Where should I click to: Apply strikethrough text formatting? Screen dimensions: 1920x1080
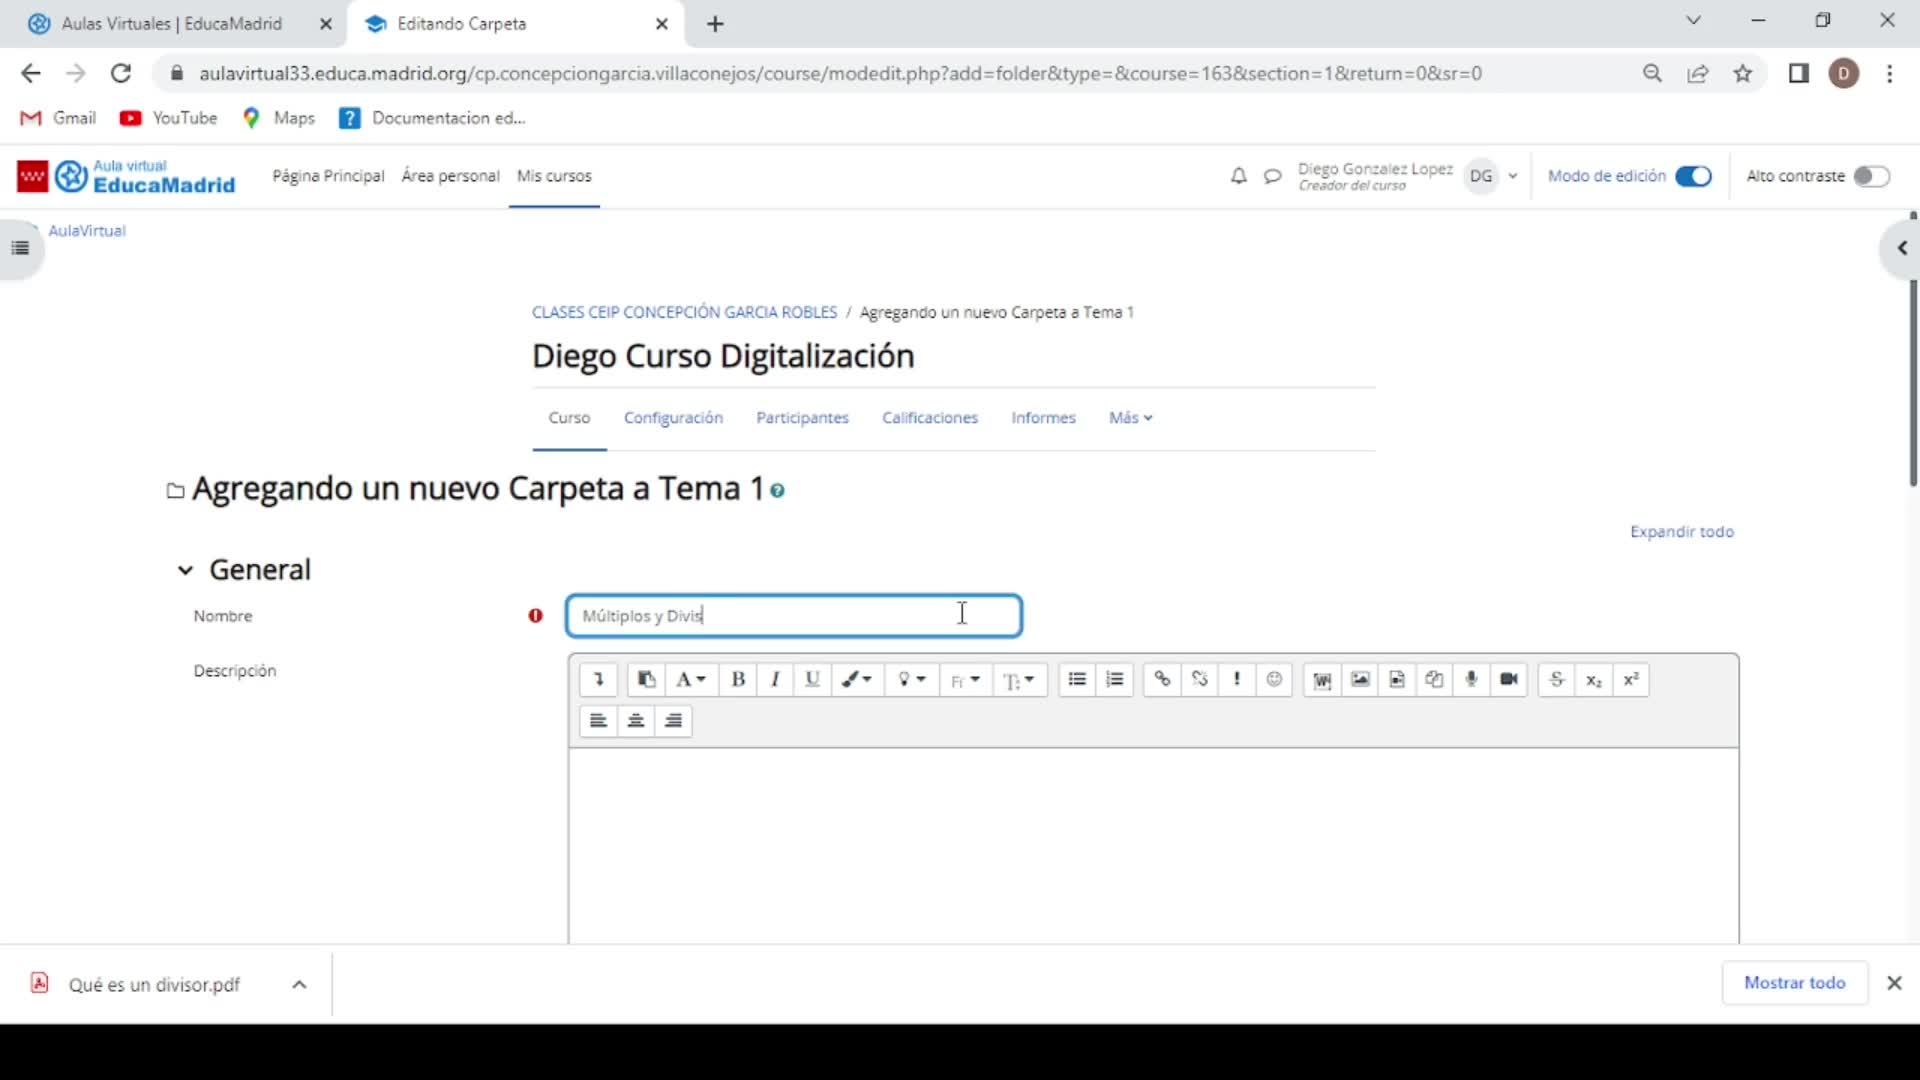click(x=1556, y=680)
